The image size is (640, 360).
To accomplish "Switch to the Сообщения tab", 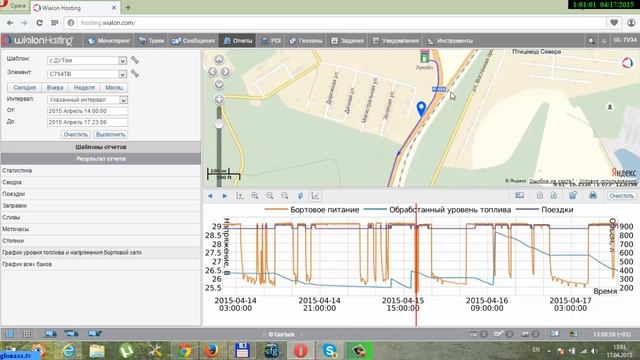I will (193, 40).
